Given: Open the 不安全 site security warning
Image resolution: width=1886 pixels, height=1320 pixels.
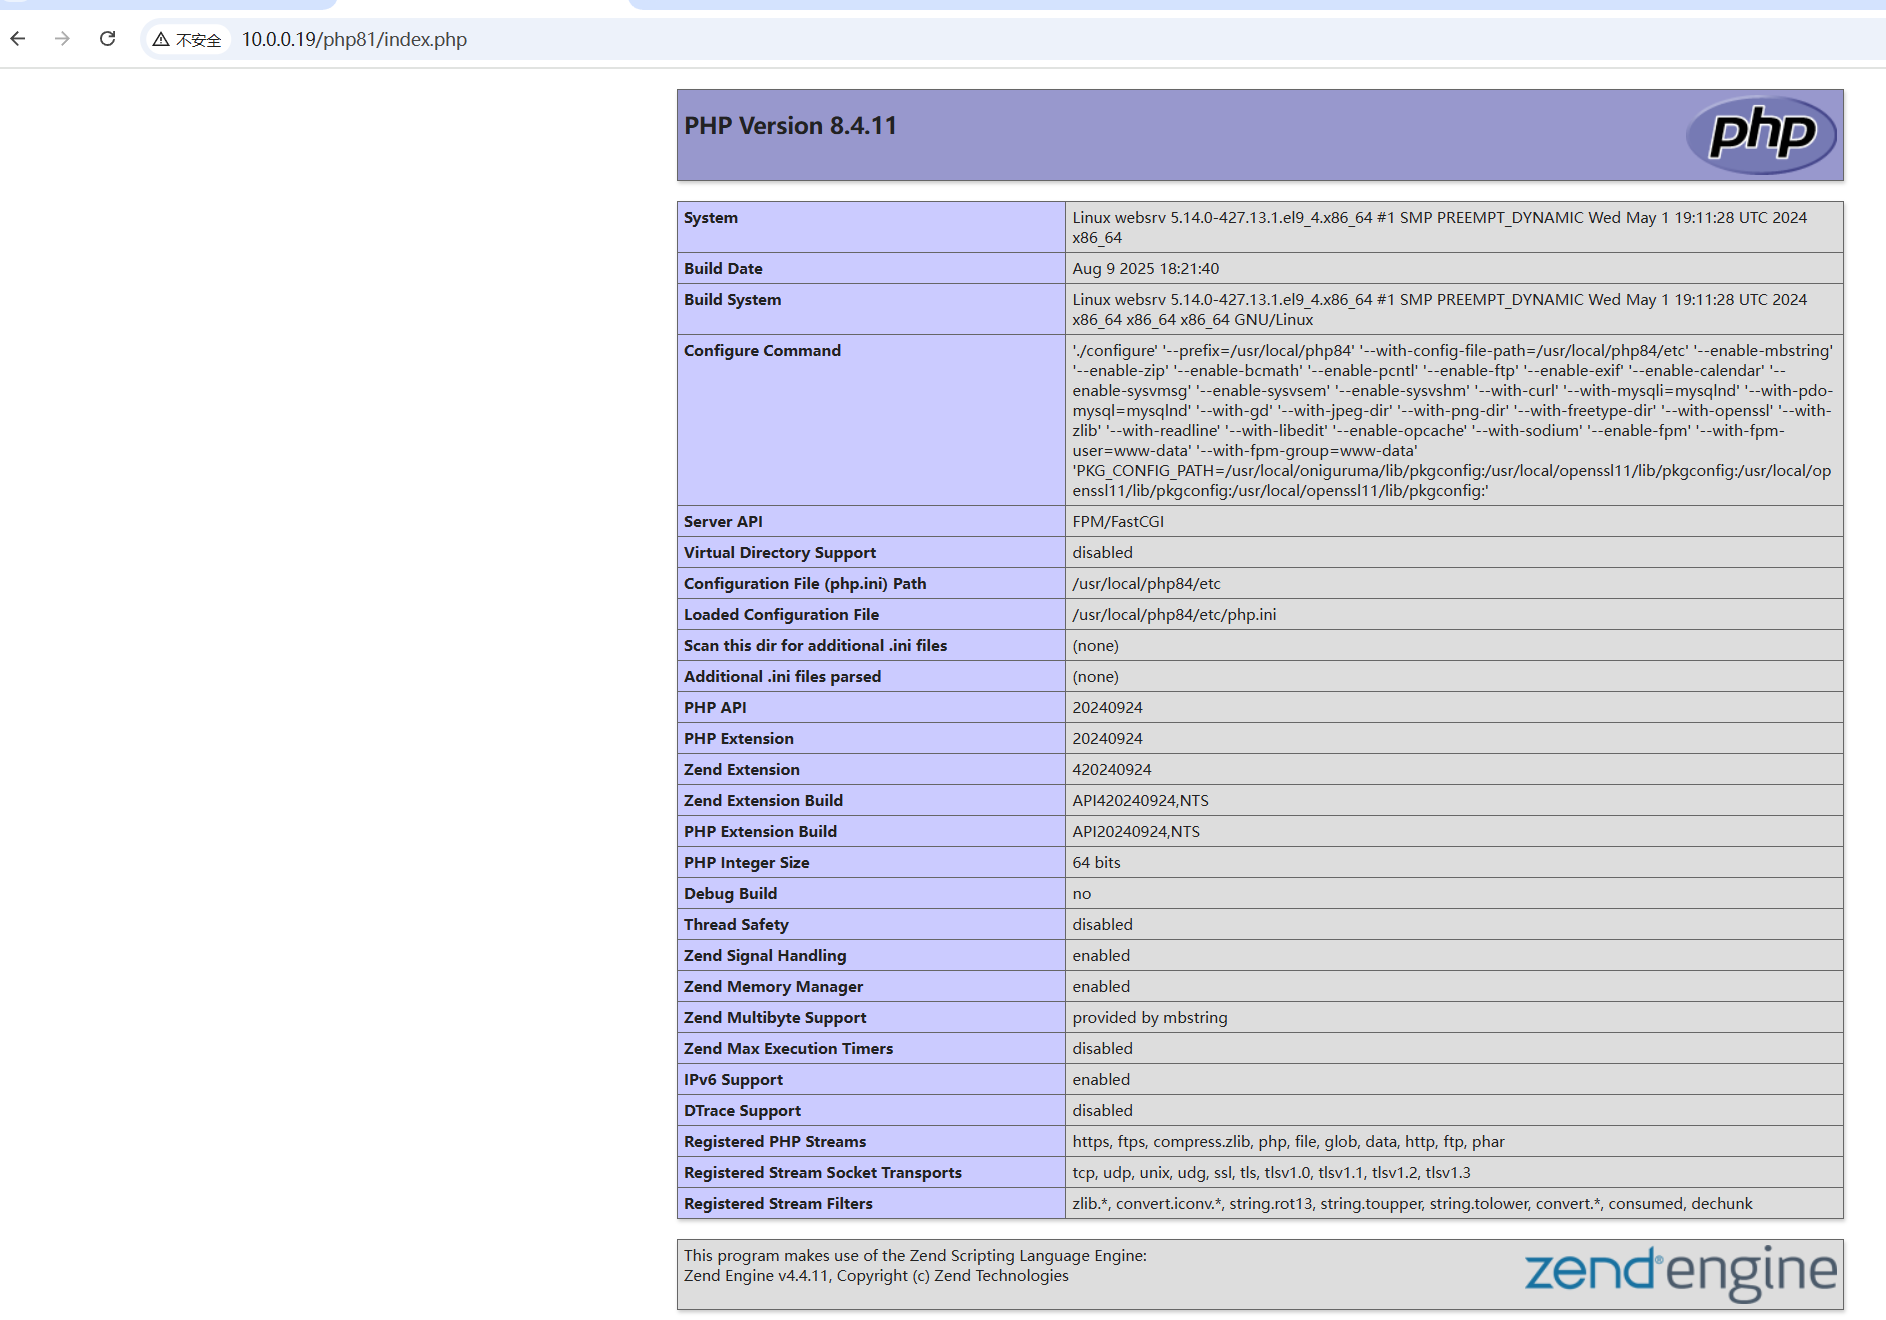Looking at the screenshot, I should [x=187, y=39].
